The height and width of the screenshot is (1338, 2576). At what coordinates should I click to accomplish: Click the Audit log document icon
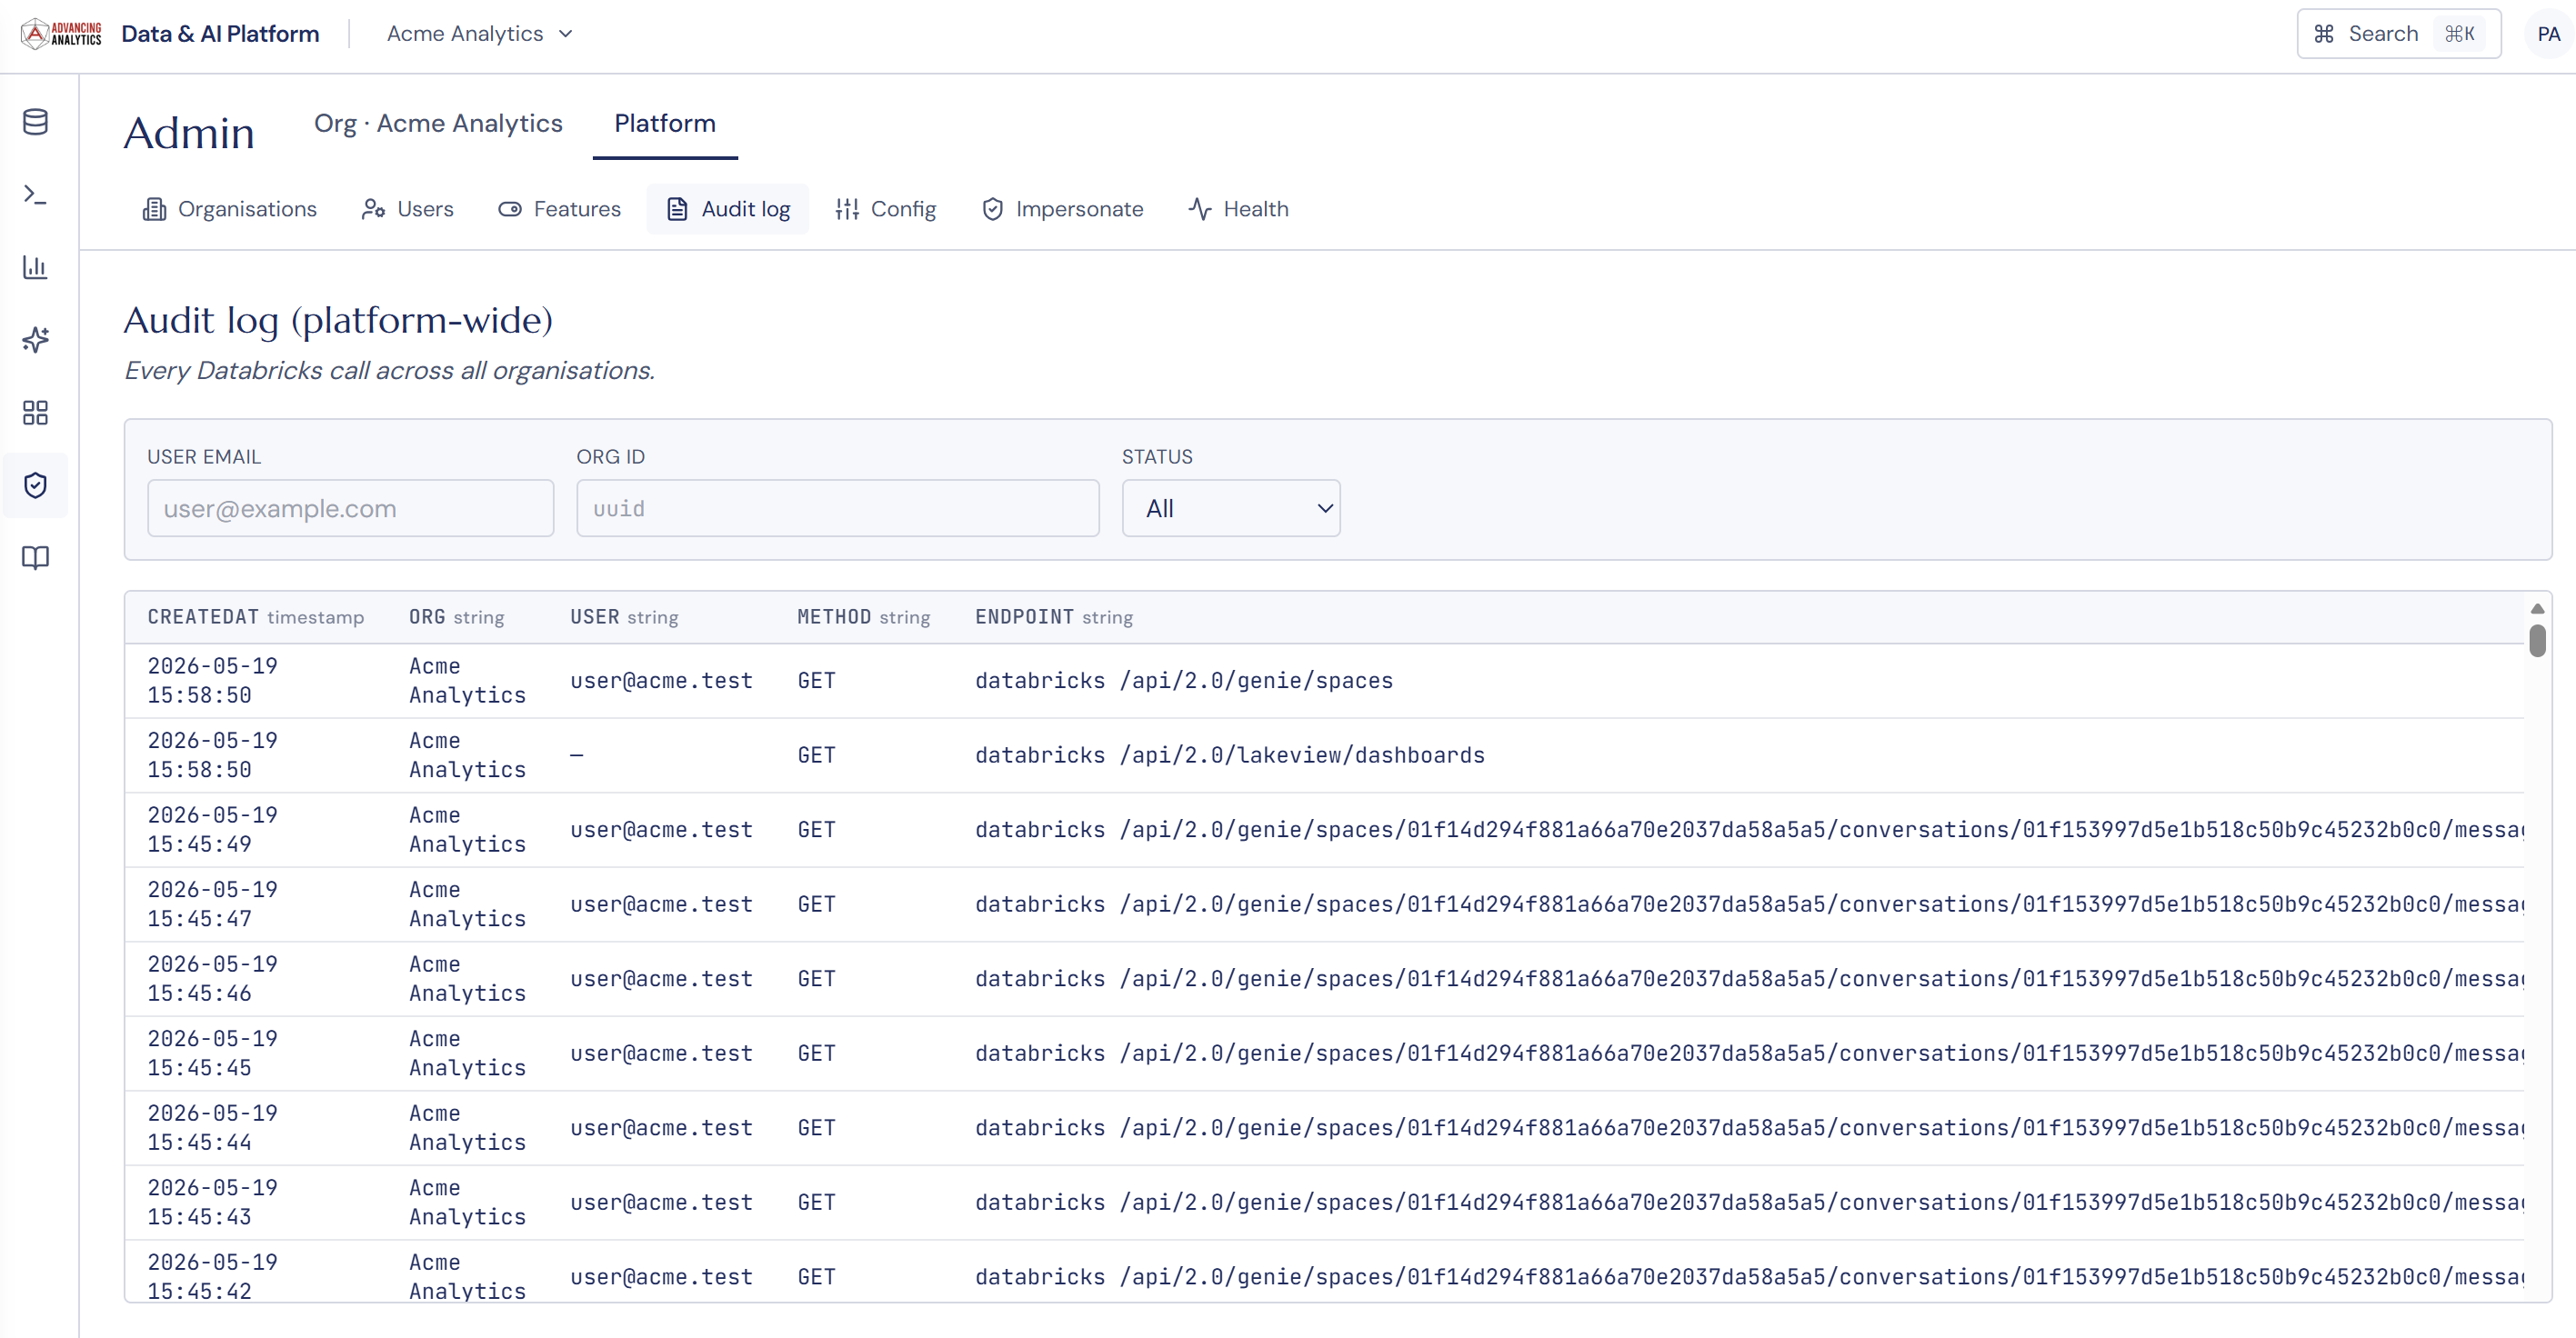pos(677,209)
